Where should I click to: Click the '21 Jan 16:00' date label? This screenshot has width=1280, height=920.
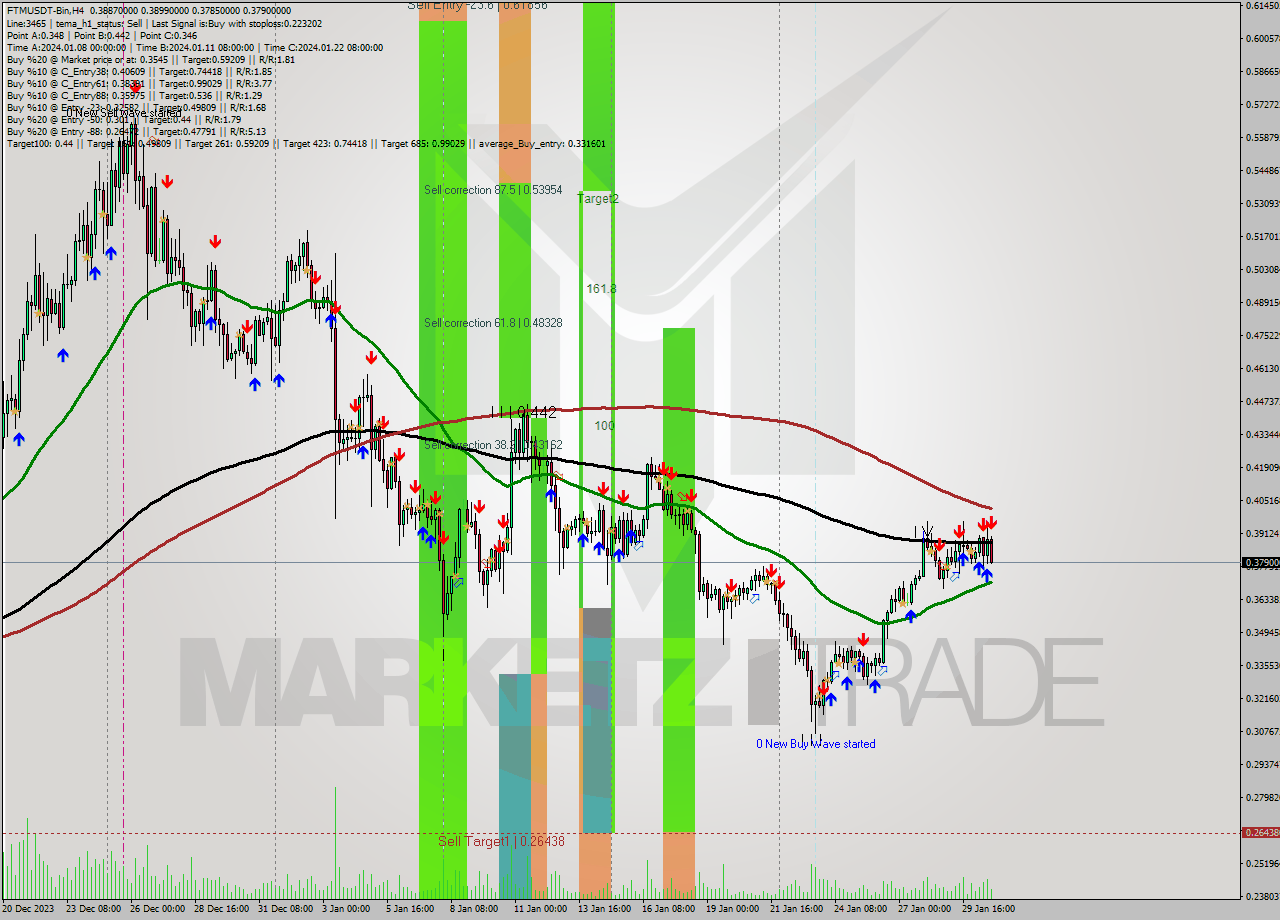point(797,909)
